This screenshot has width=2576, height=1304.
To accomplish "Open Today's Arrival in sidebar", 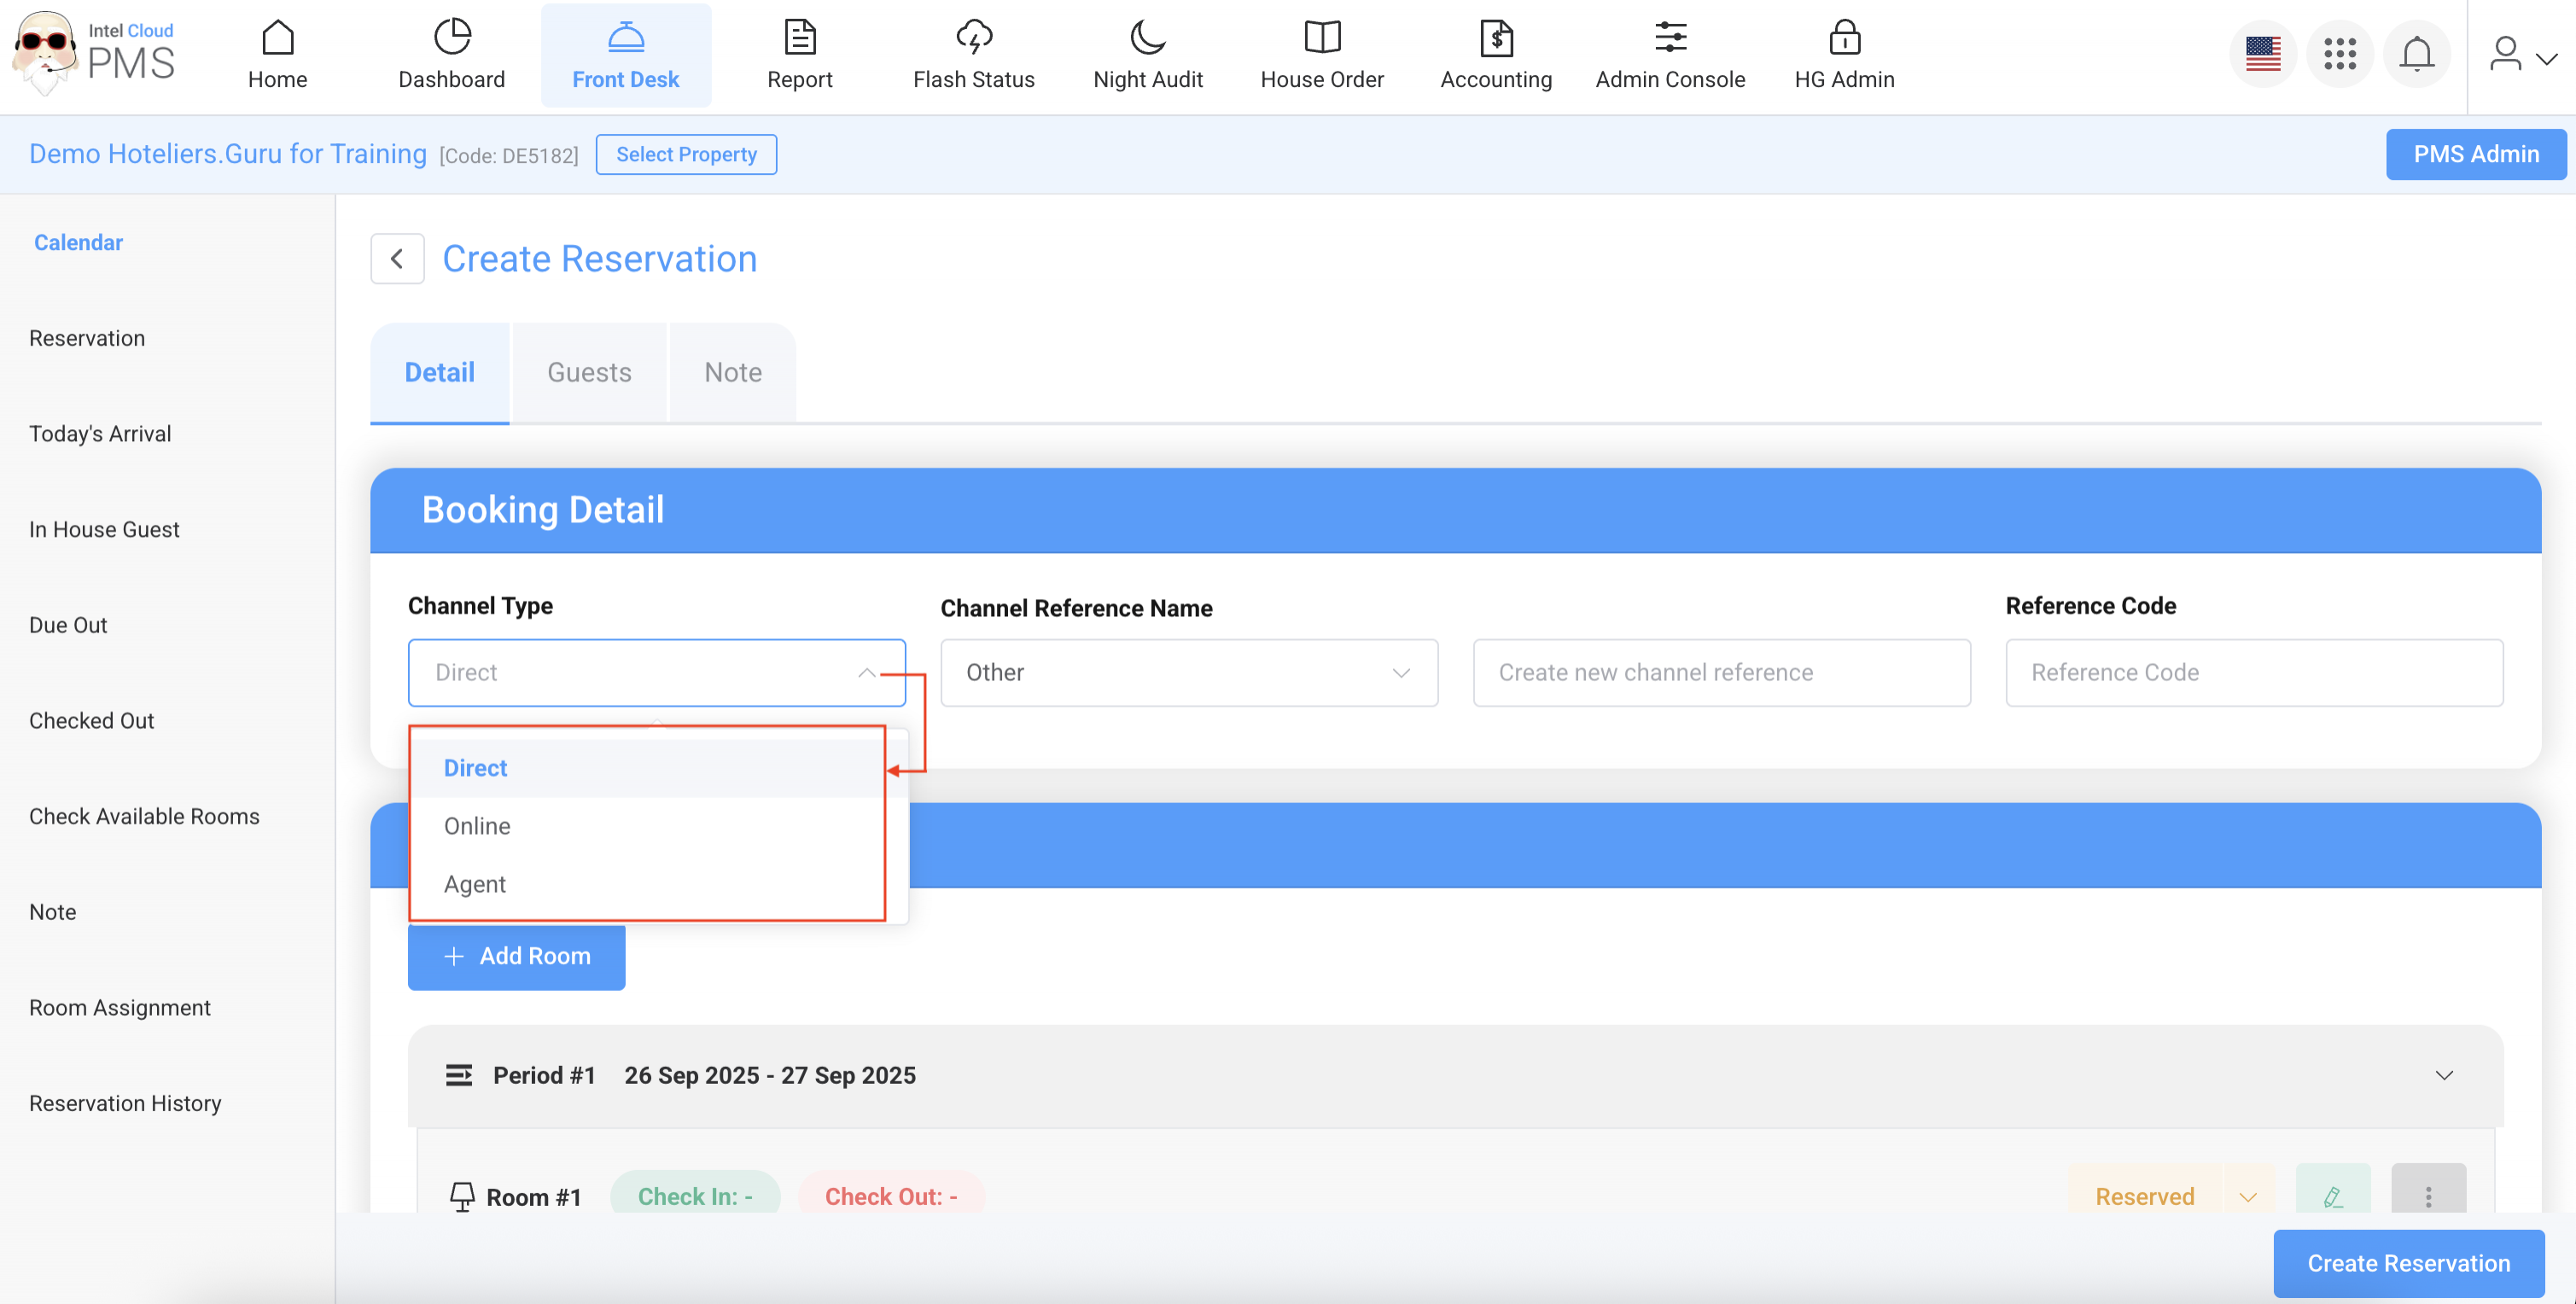I will tap(100, 434).
